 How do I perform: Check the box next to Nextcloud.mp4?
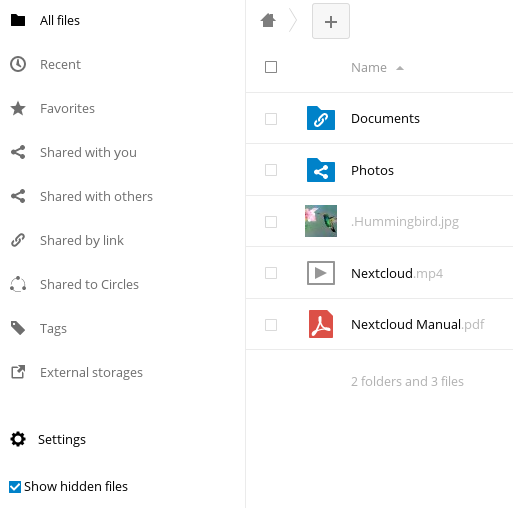(271, 273)
